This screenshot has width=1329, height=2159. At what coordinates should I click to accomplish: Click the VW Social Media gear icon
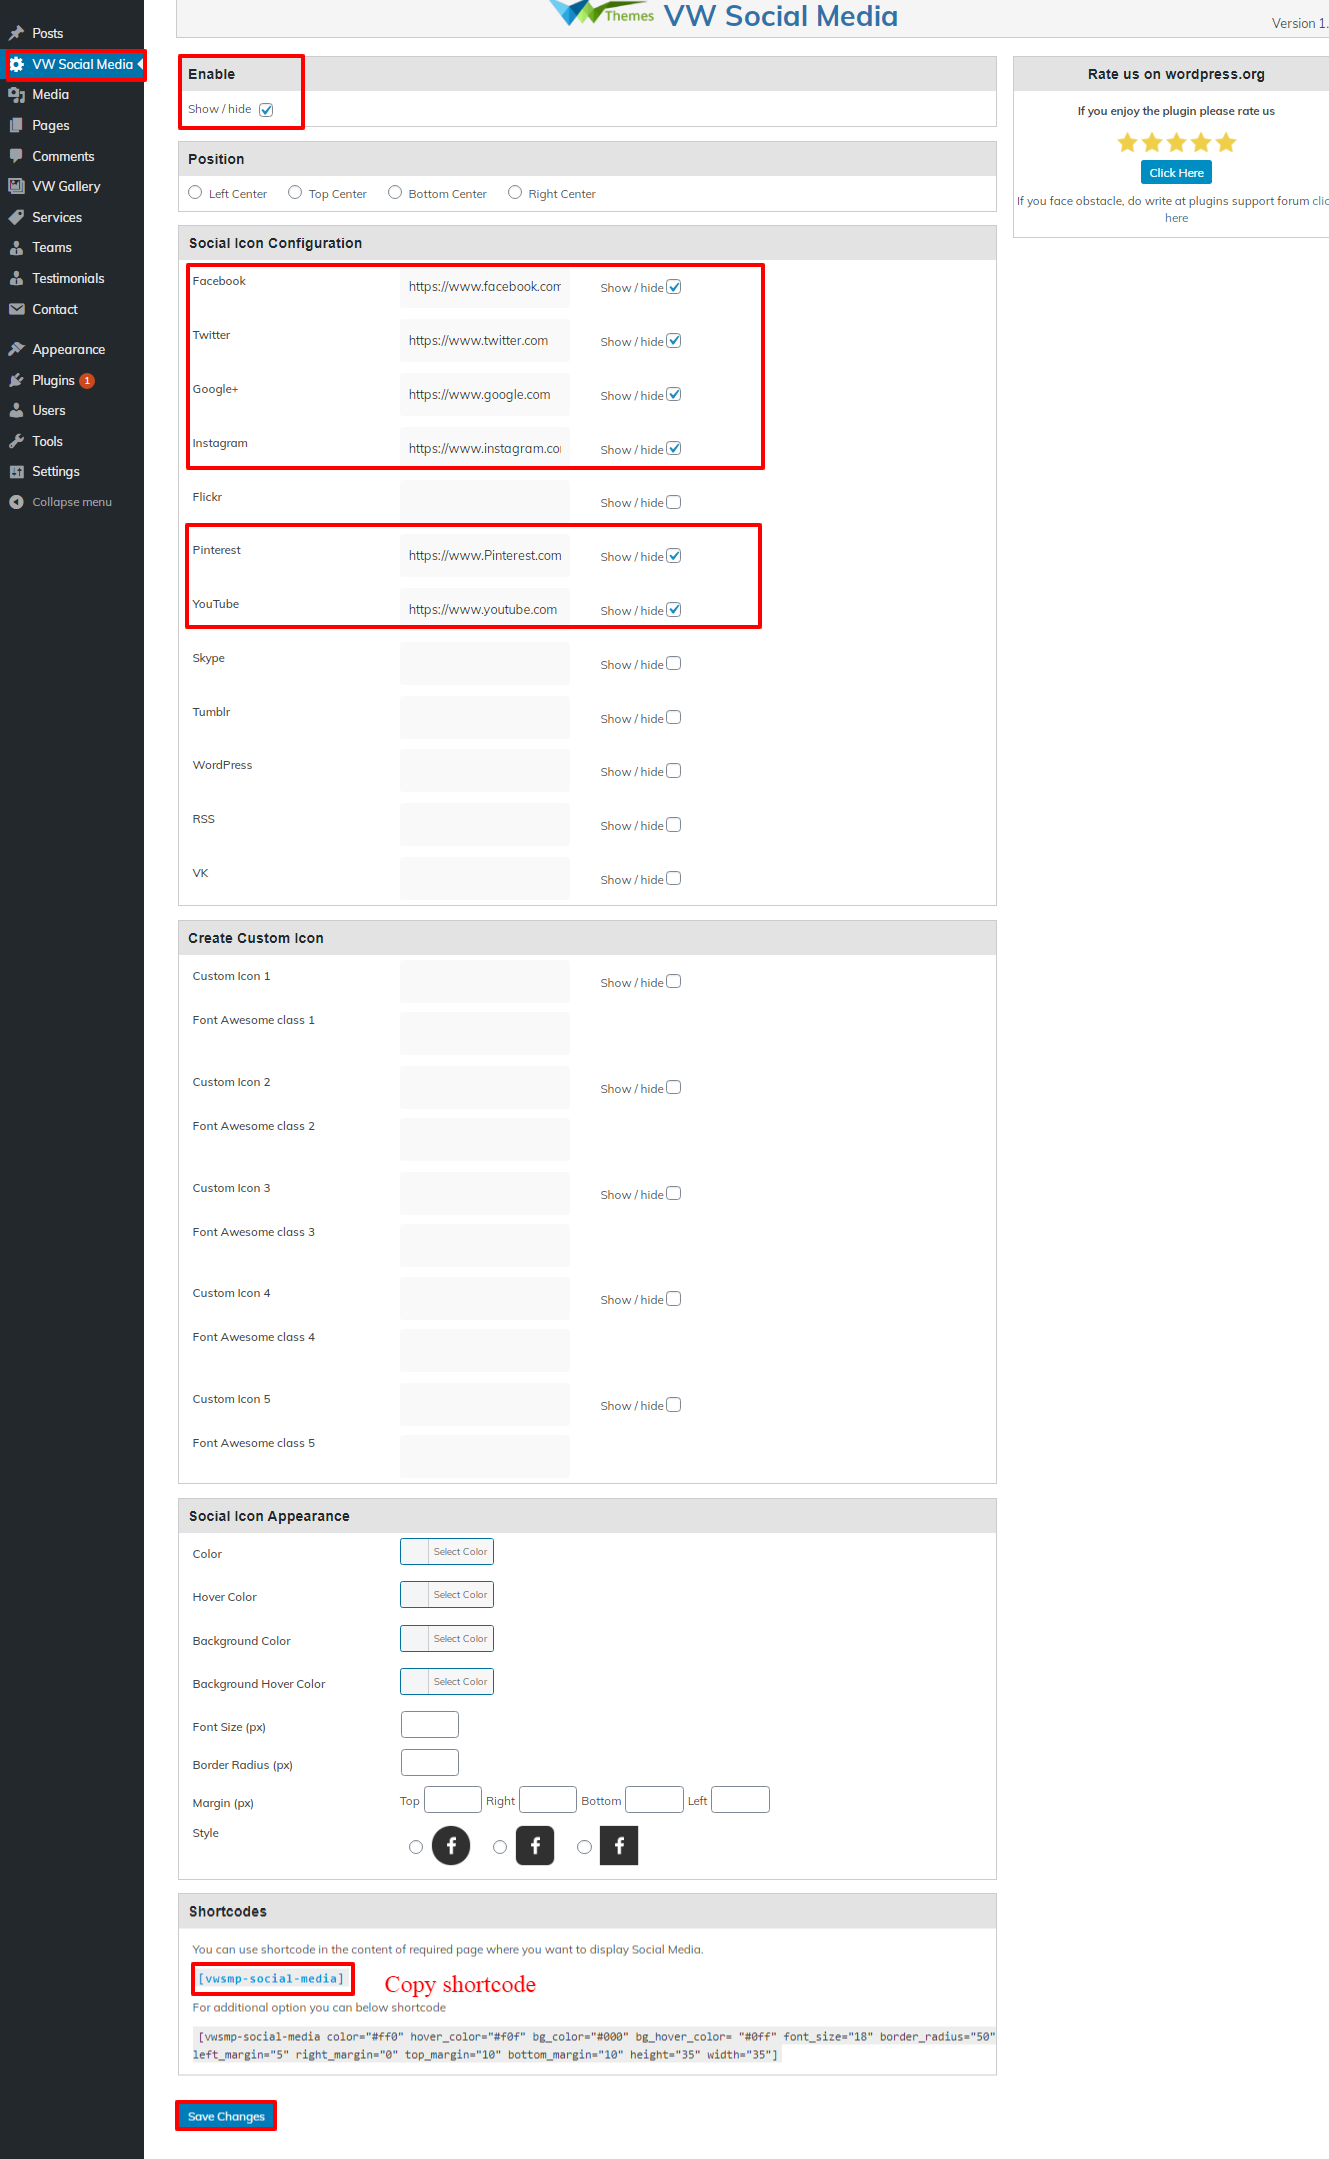(17, 64)
